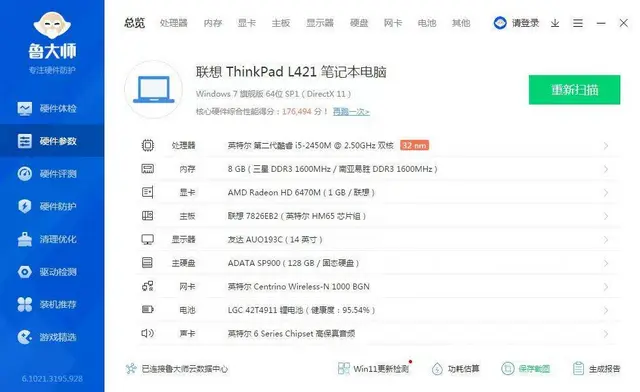Open 硬件体检 in the sidebar
Image resolution: width=640 pixels, height=392 pixels.
tap(52, 108)
